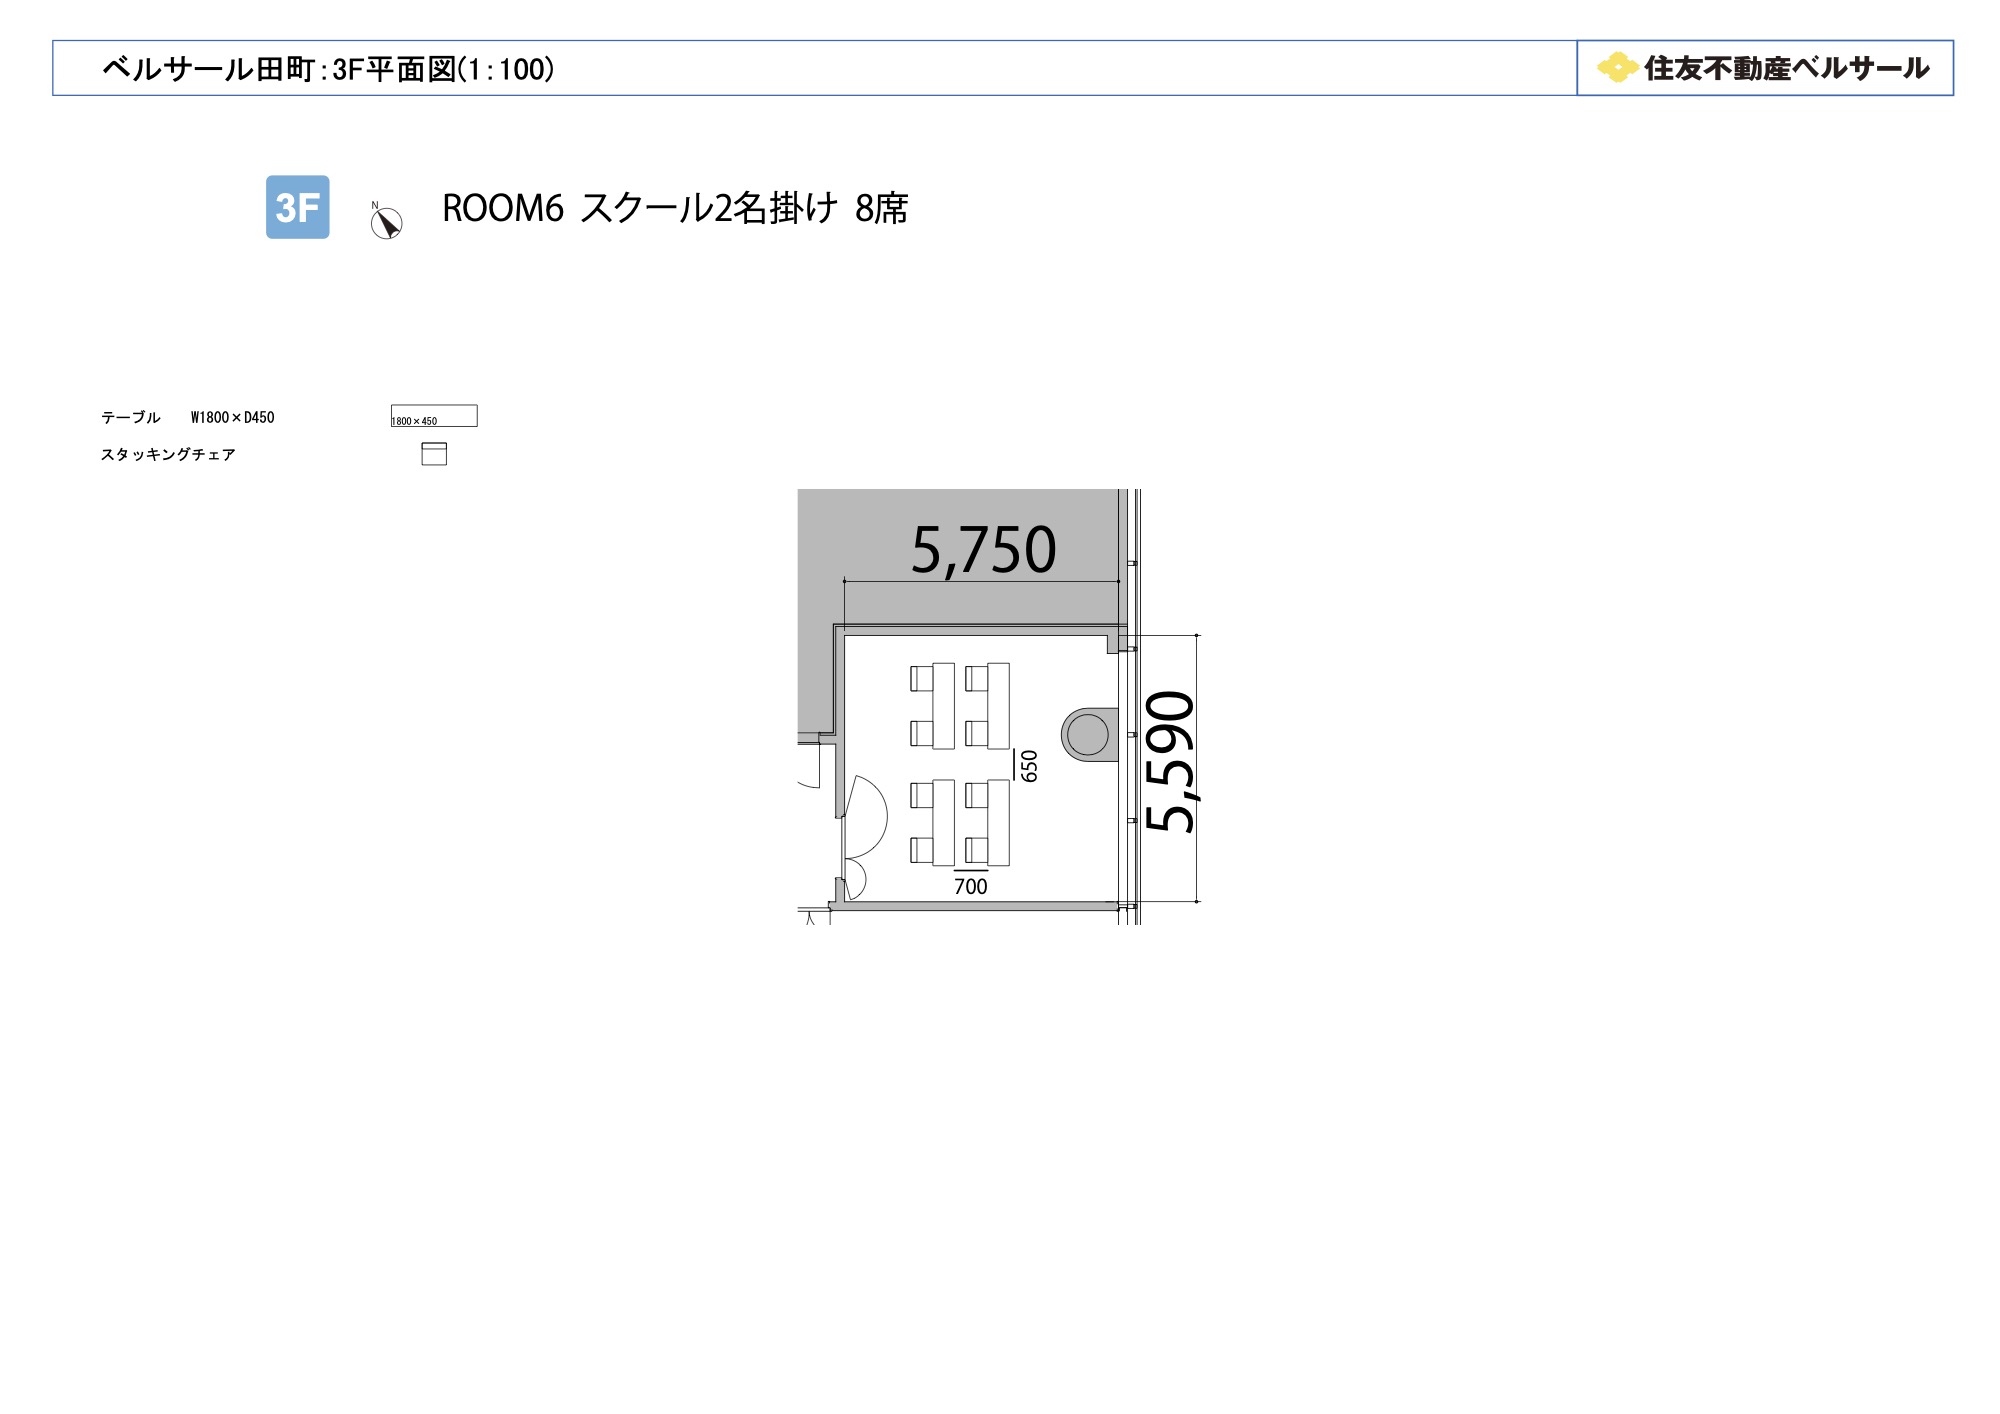Select the legend size W1800×D450
The height and width of the screenshot is (1414, 2000).
[x=232, y=417]
